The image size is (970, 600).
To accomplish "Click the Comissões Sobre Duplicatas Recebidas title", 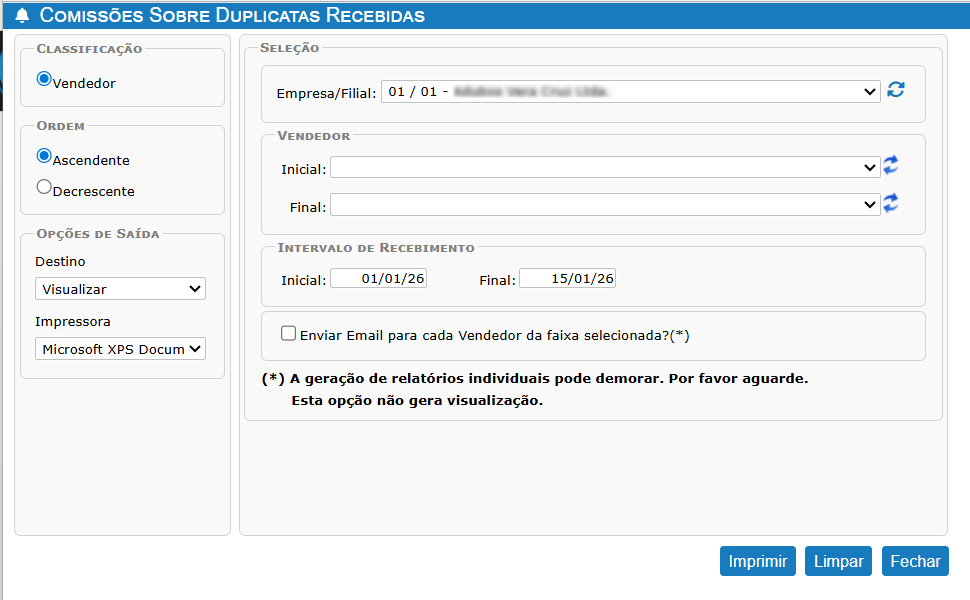I will click(x=232, y=16).
